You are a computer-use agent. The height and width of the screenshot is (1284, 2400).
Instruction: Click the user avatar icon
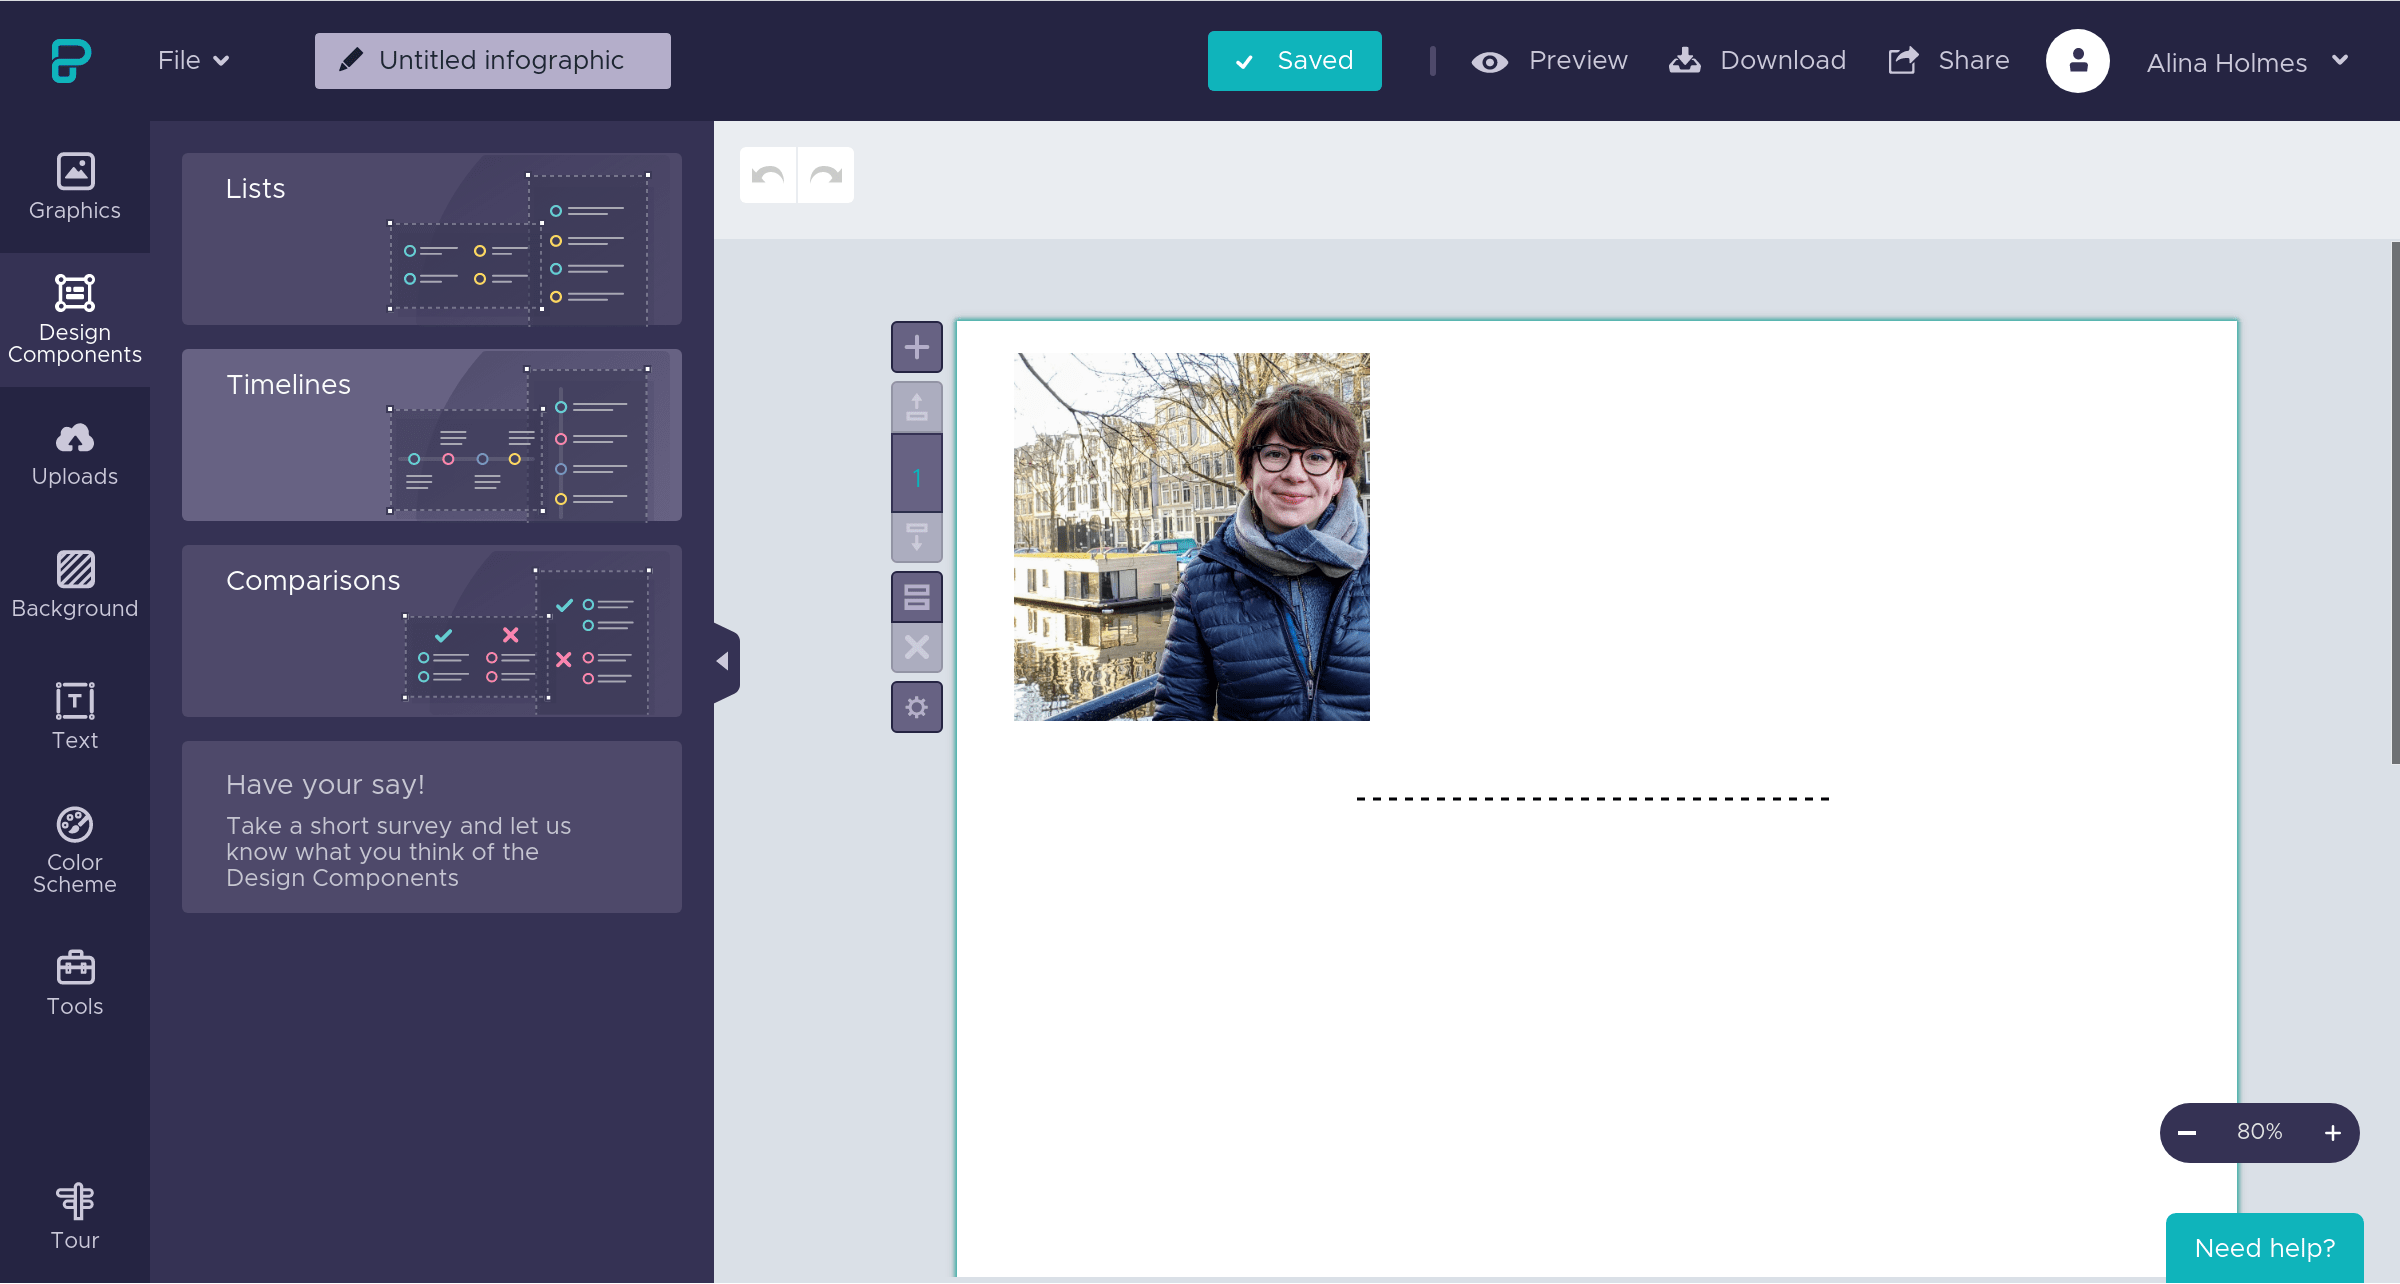tap(2078, 61)
